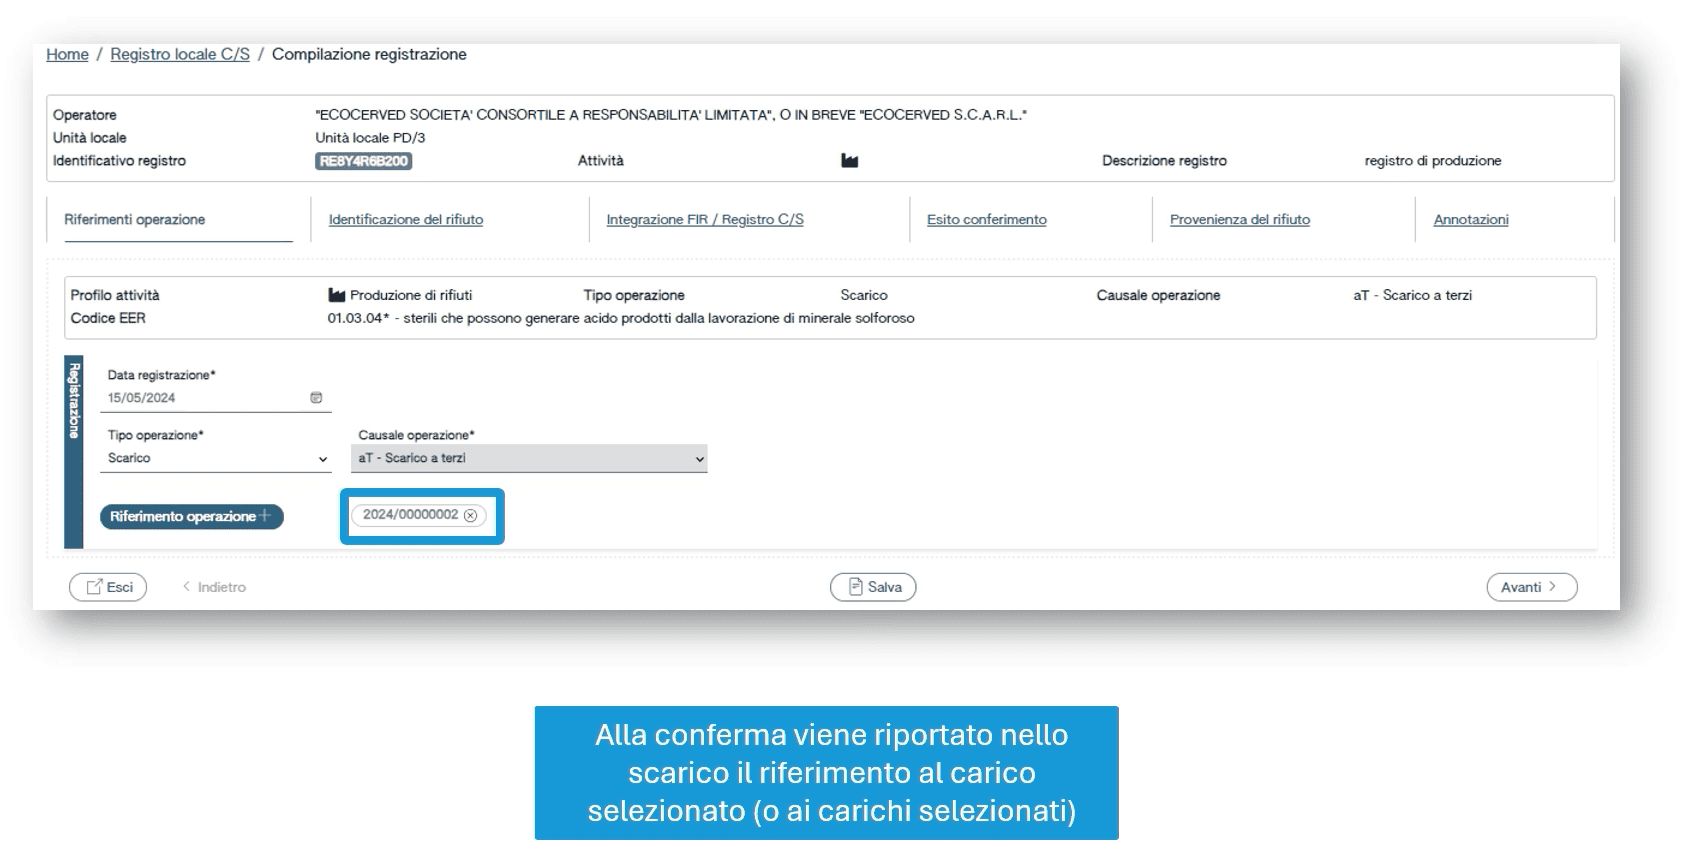Click the Data registrazione date field
1696x860 pixels.
[x=205, y=398]
